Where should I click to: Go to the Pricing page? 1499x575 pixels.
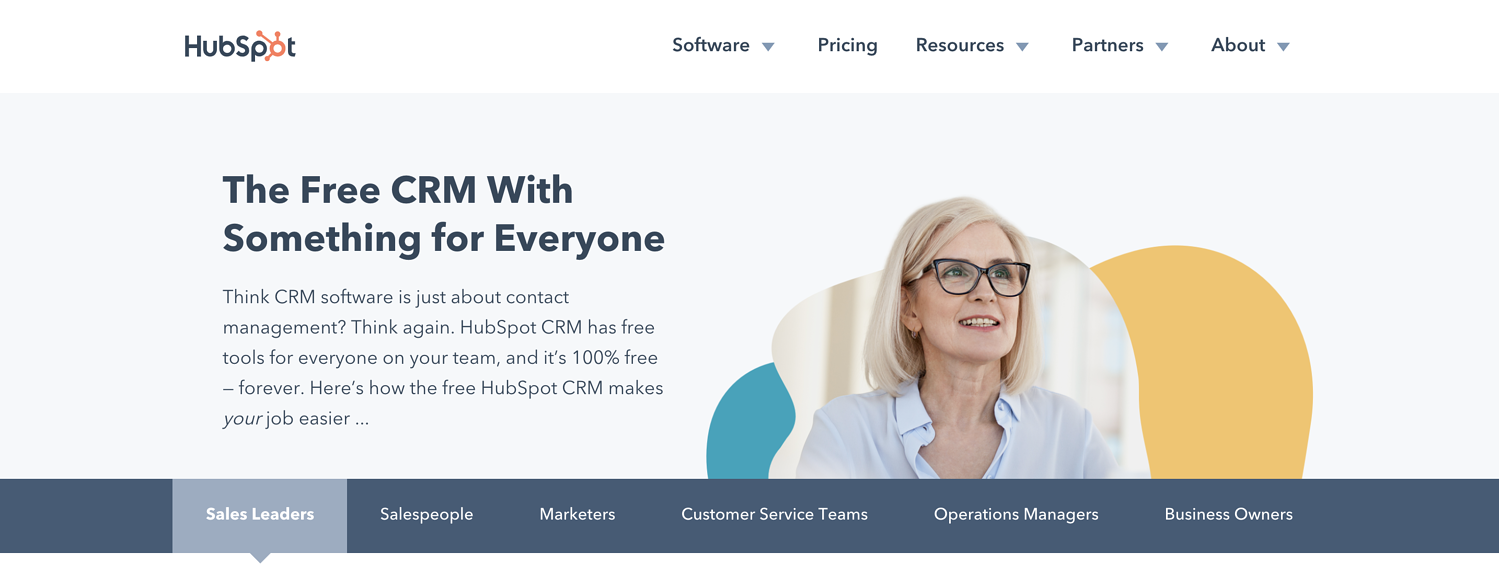pos(847,45)
